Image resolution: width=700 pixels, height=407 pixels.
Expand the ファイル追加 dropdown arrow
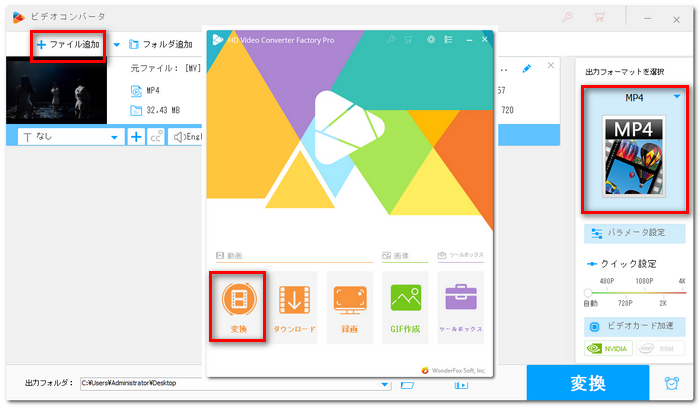point(117,45)
